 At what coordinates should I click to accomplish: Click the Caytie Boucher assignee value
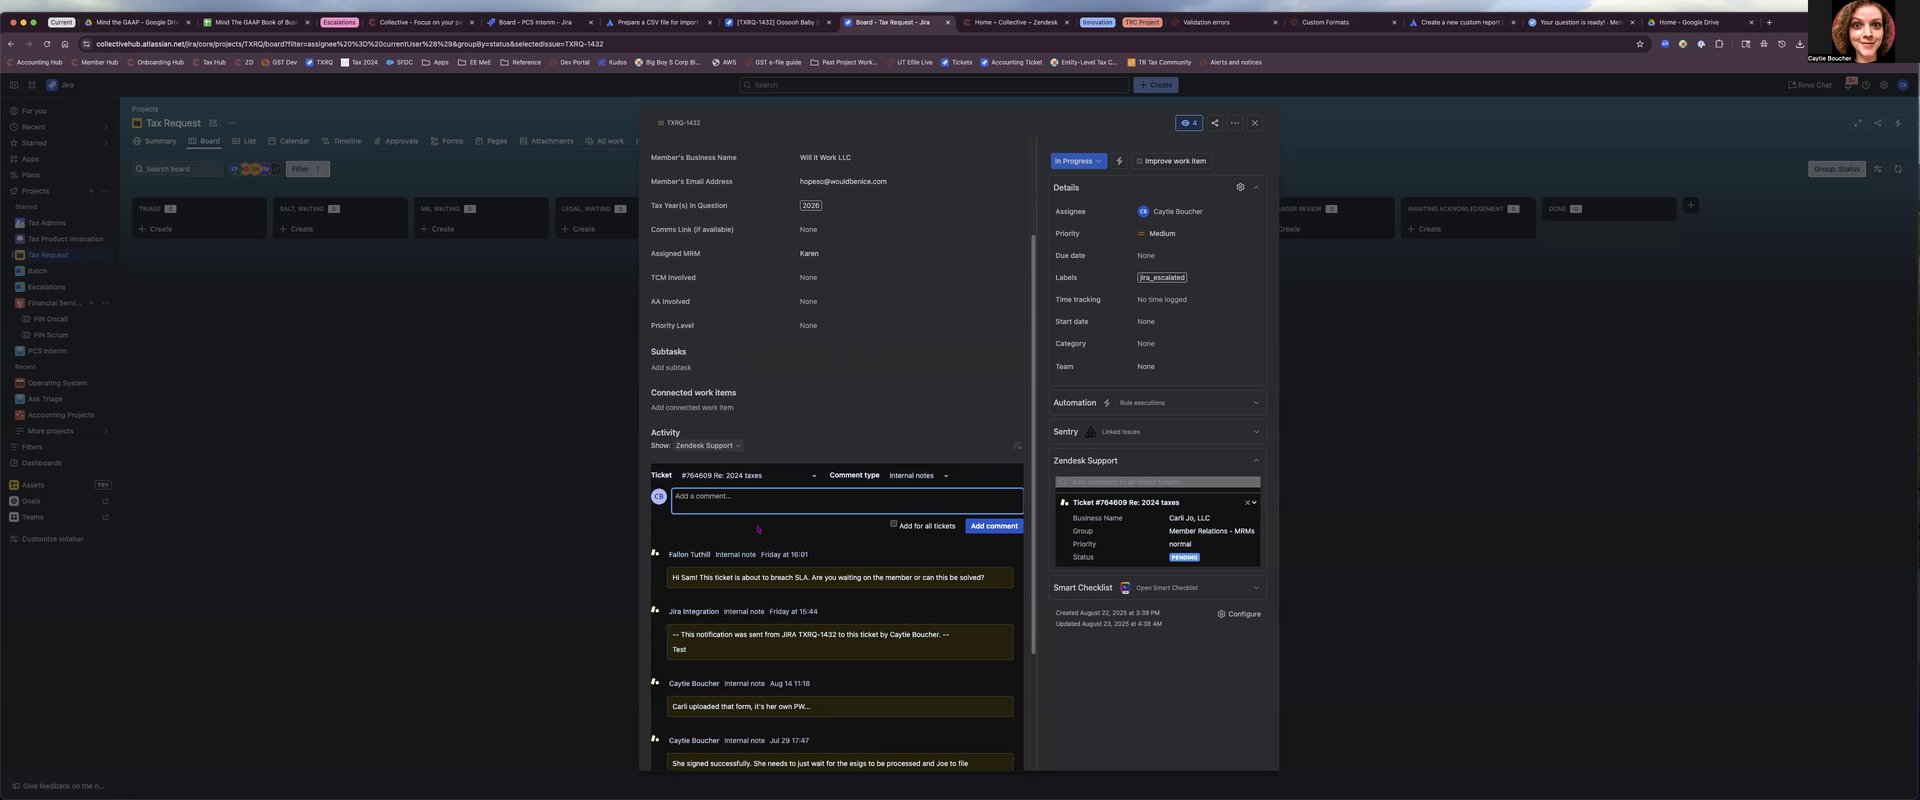[x=1170, y=212]
